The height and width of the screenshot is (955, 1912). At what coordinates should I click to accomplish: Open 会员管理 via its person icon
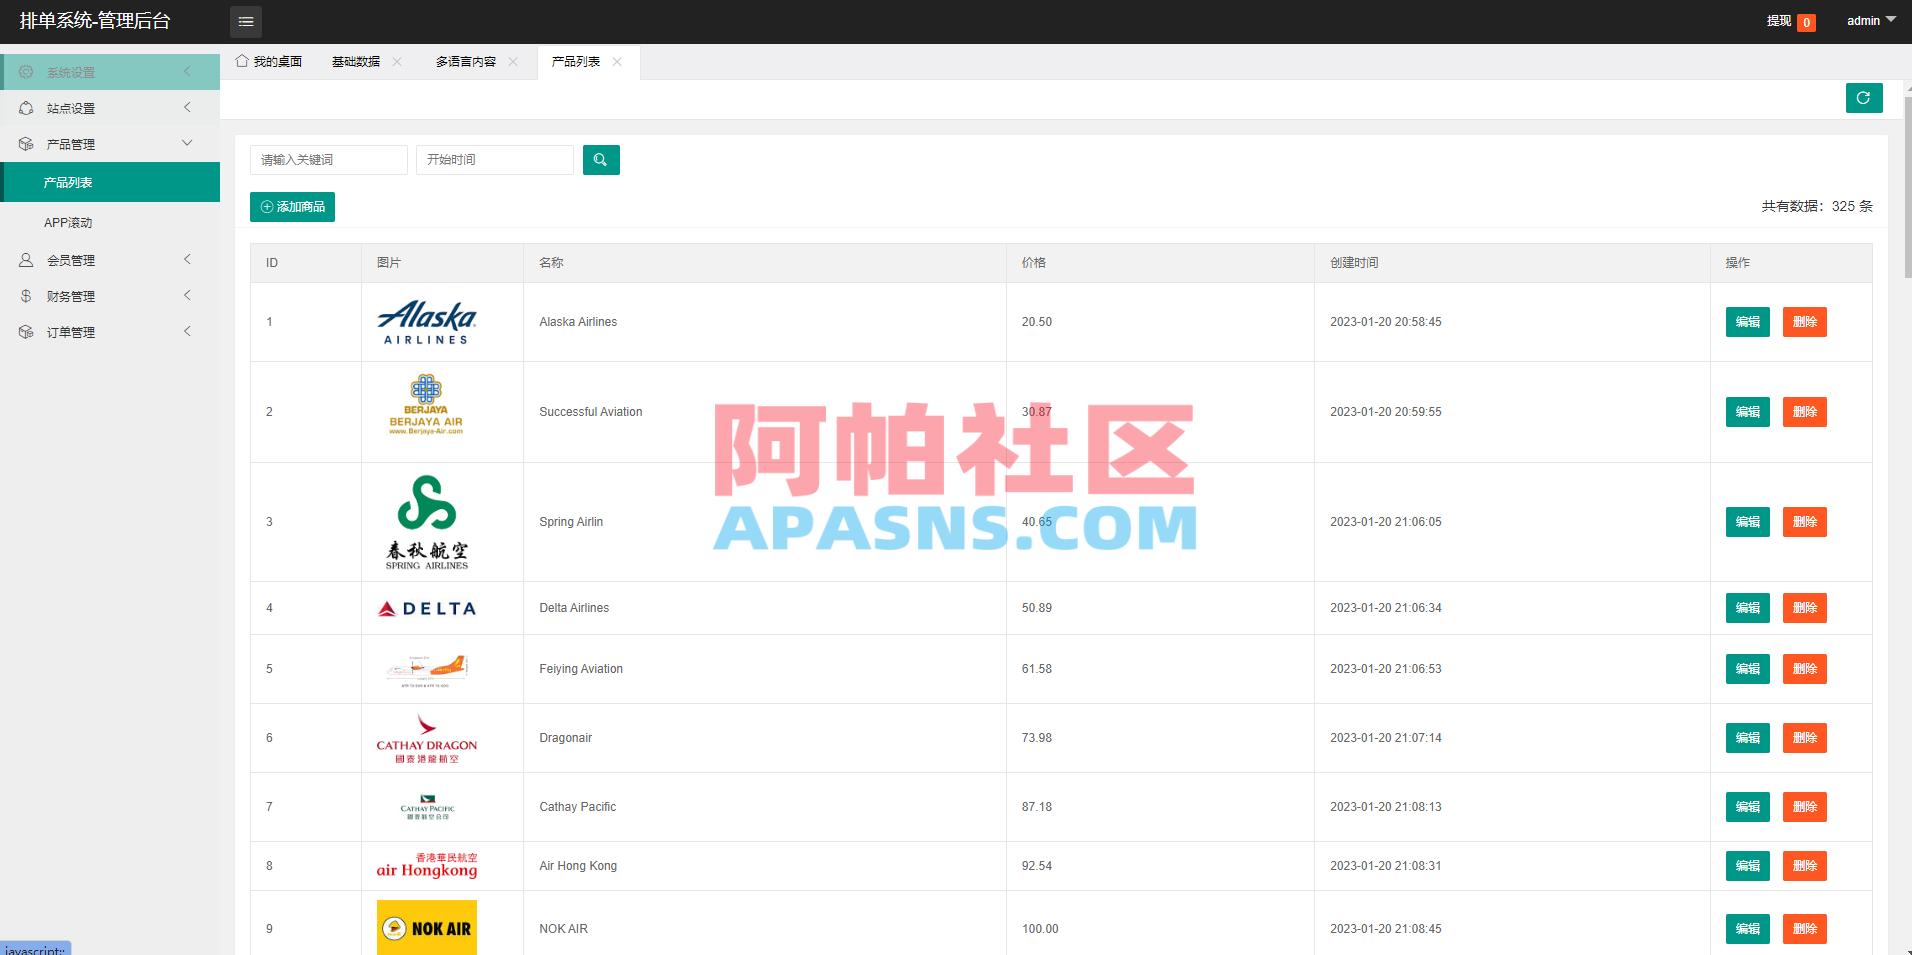pyautogui.click(x=26, y=259)
